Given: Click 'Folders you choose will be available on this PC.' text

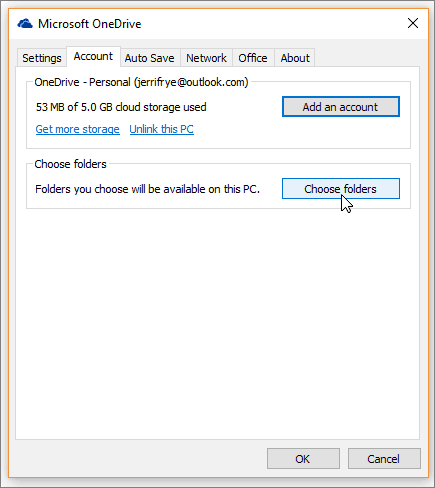Looking at the screenshot, I should pos(147,189).
